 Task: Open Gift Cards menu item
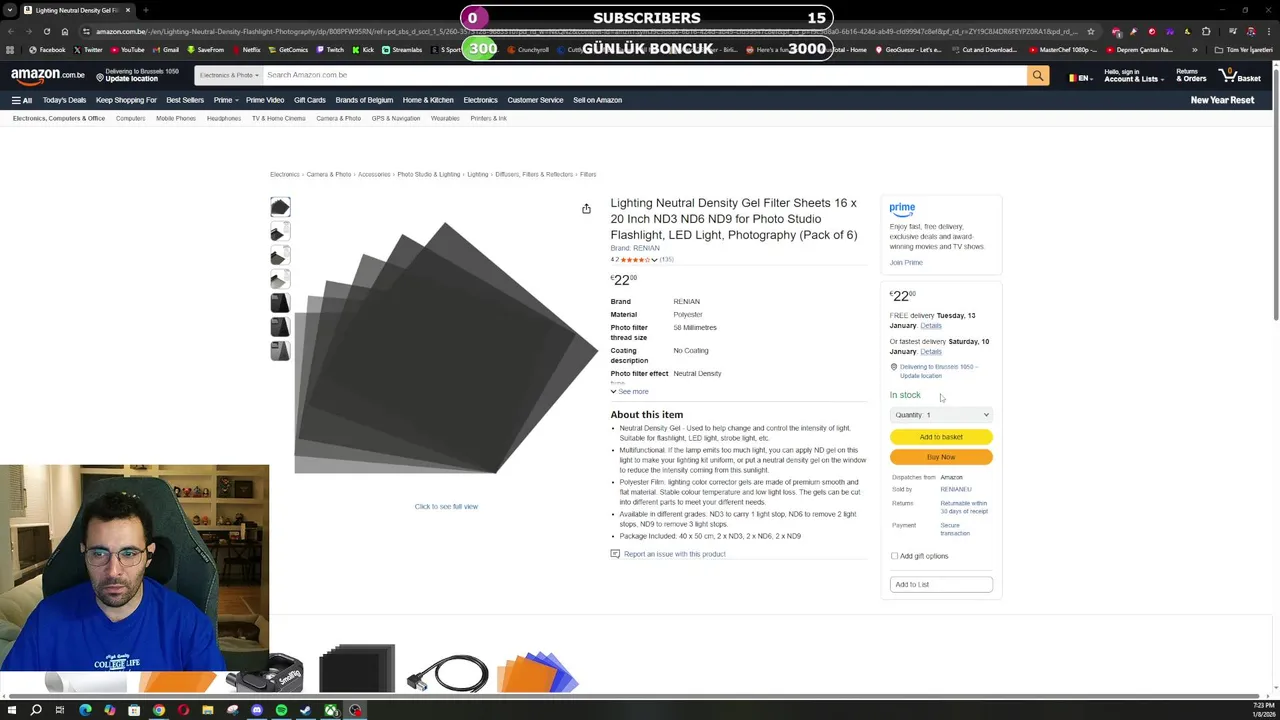[310, 100]
